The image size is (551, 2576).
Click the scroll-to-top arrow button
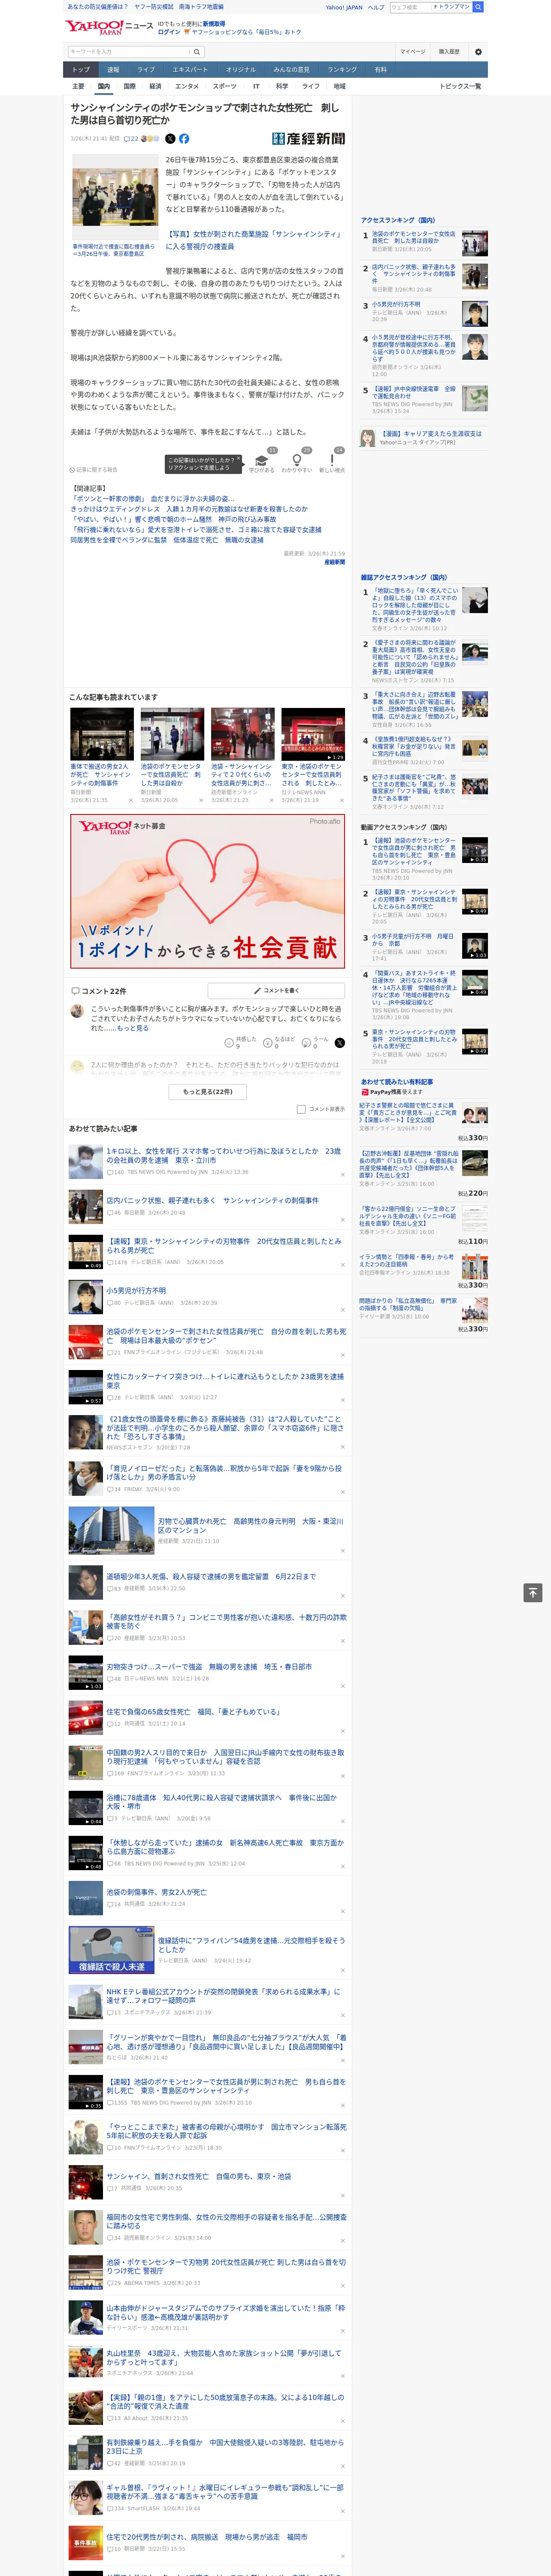pos(533,1593)
